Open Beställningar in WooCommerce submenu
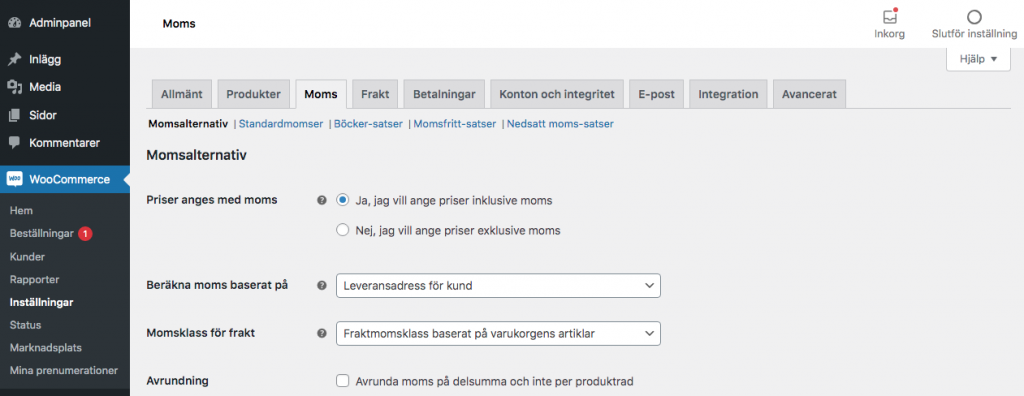Image resolution: width=1024 pixels, height=396 pixels. tap(42, 233)
